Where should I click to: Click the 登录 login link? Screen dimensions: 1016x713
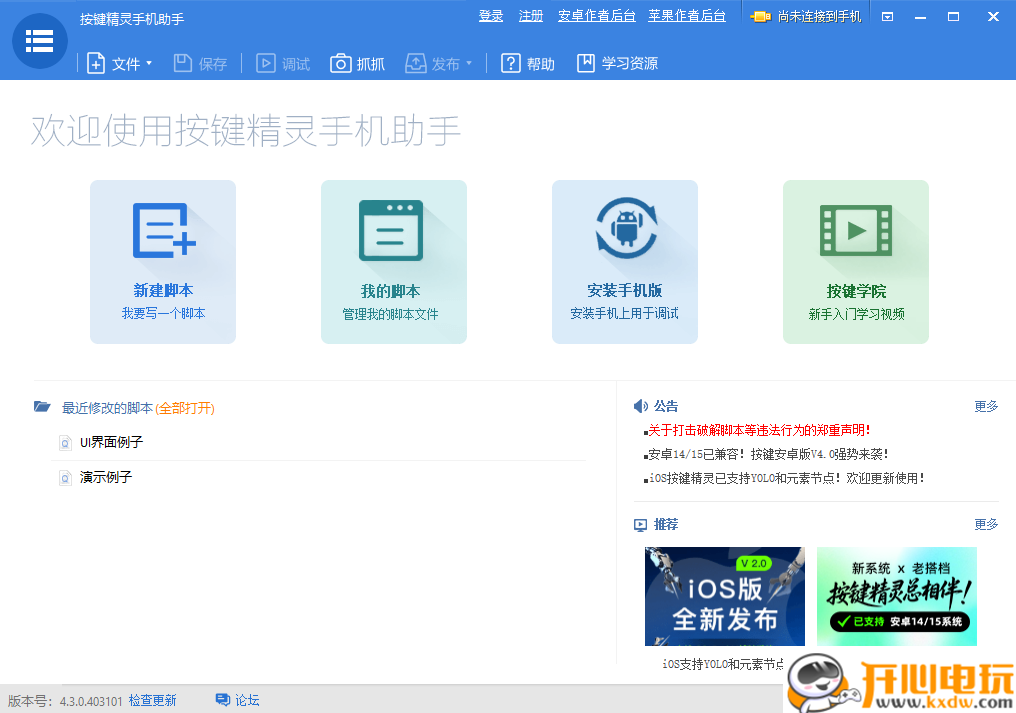(x=491, y=16)
